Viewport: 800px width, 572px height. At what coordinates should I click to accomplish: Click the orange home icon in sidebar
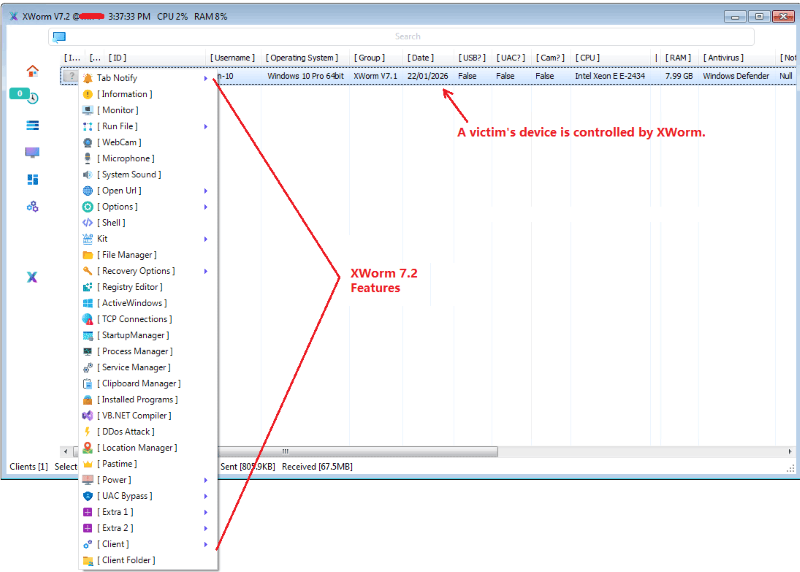(x=33, y=71)
